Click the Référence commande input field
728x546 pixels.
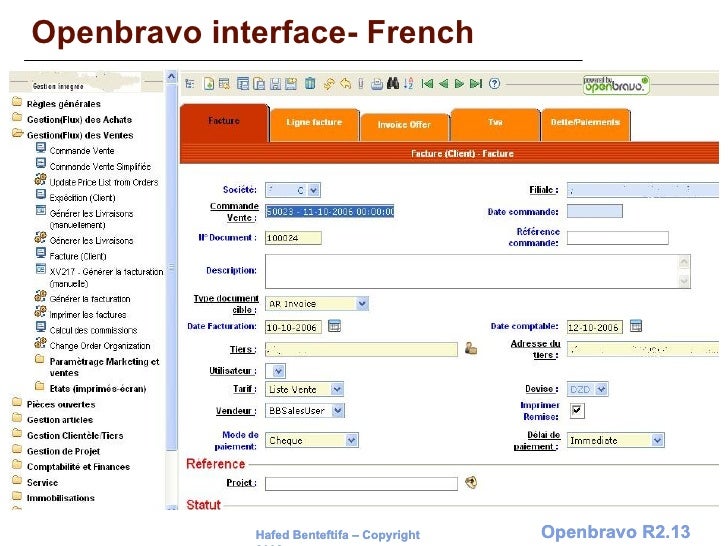(618, 238)
